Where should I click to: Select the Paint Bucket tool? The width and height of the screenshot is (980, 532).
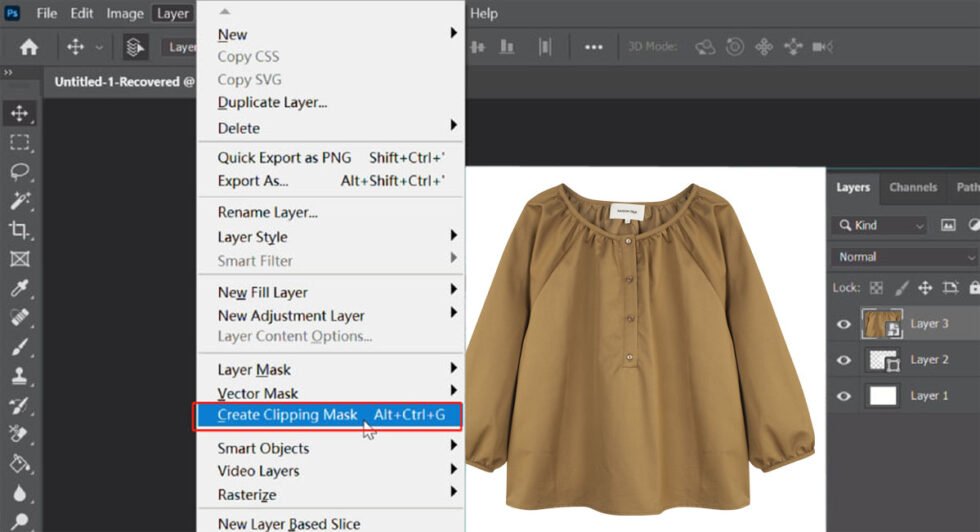click(x=19, y=463)
